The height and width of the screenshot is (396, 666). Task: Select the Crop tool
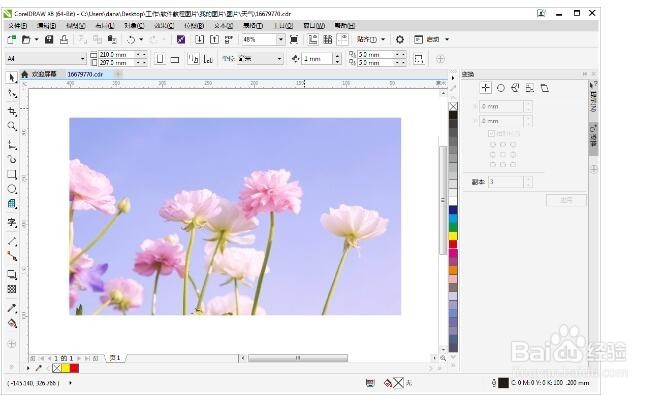pyautogui.click(x=12, y=111)
